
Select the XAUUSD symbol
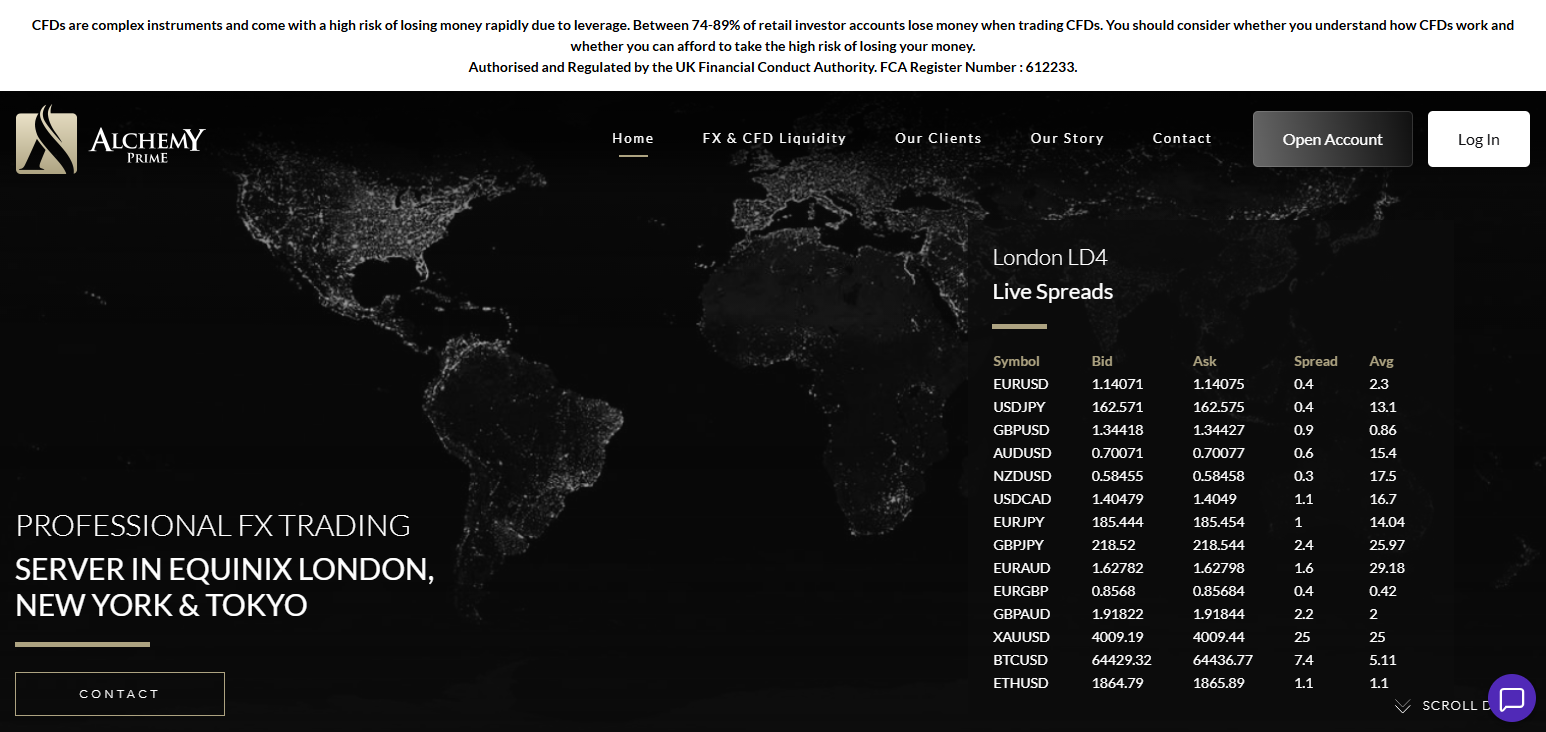(x=1022, y=637)
